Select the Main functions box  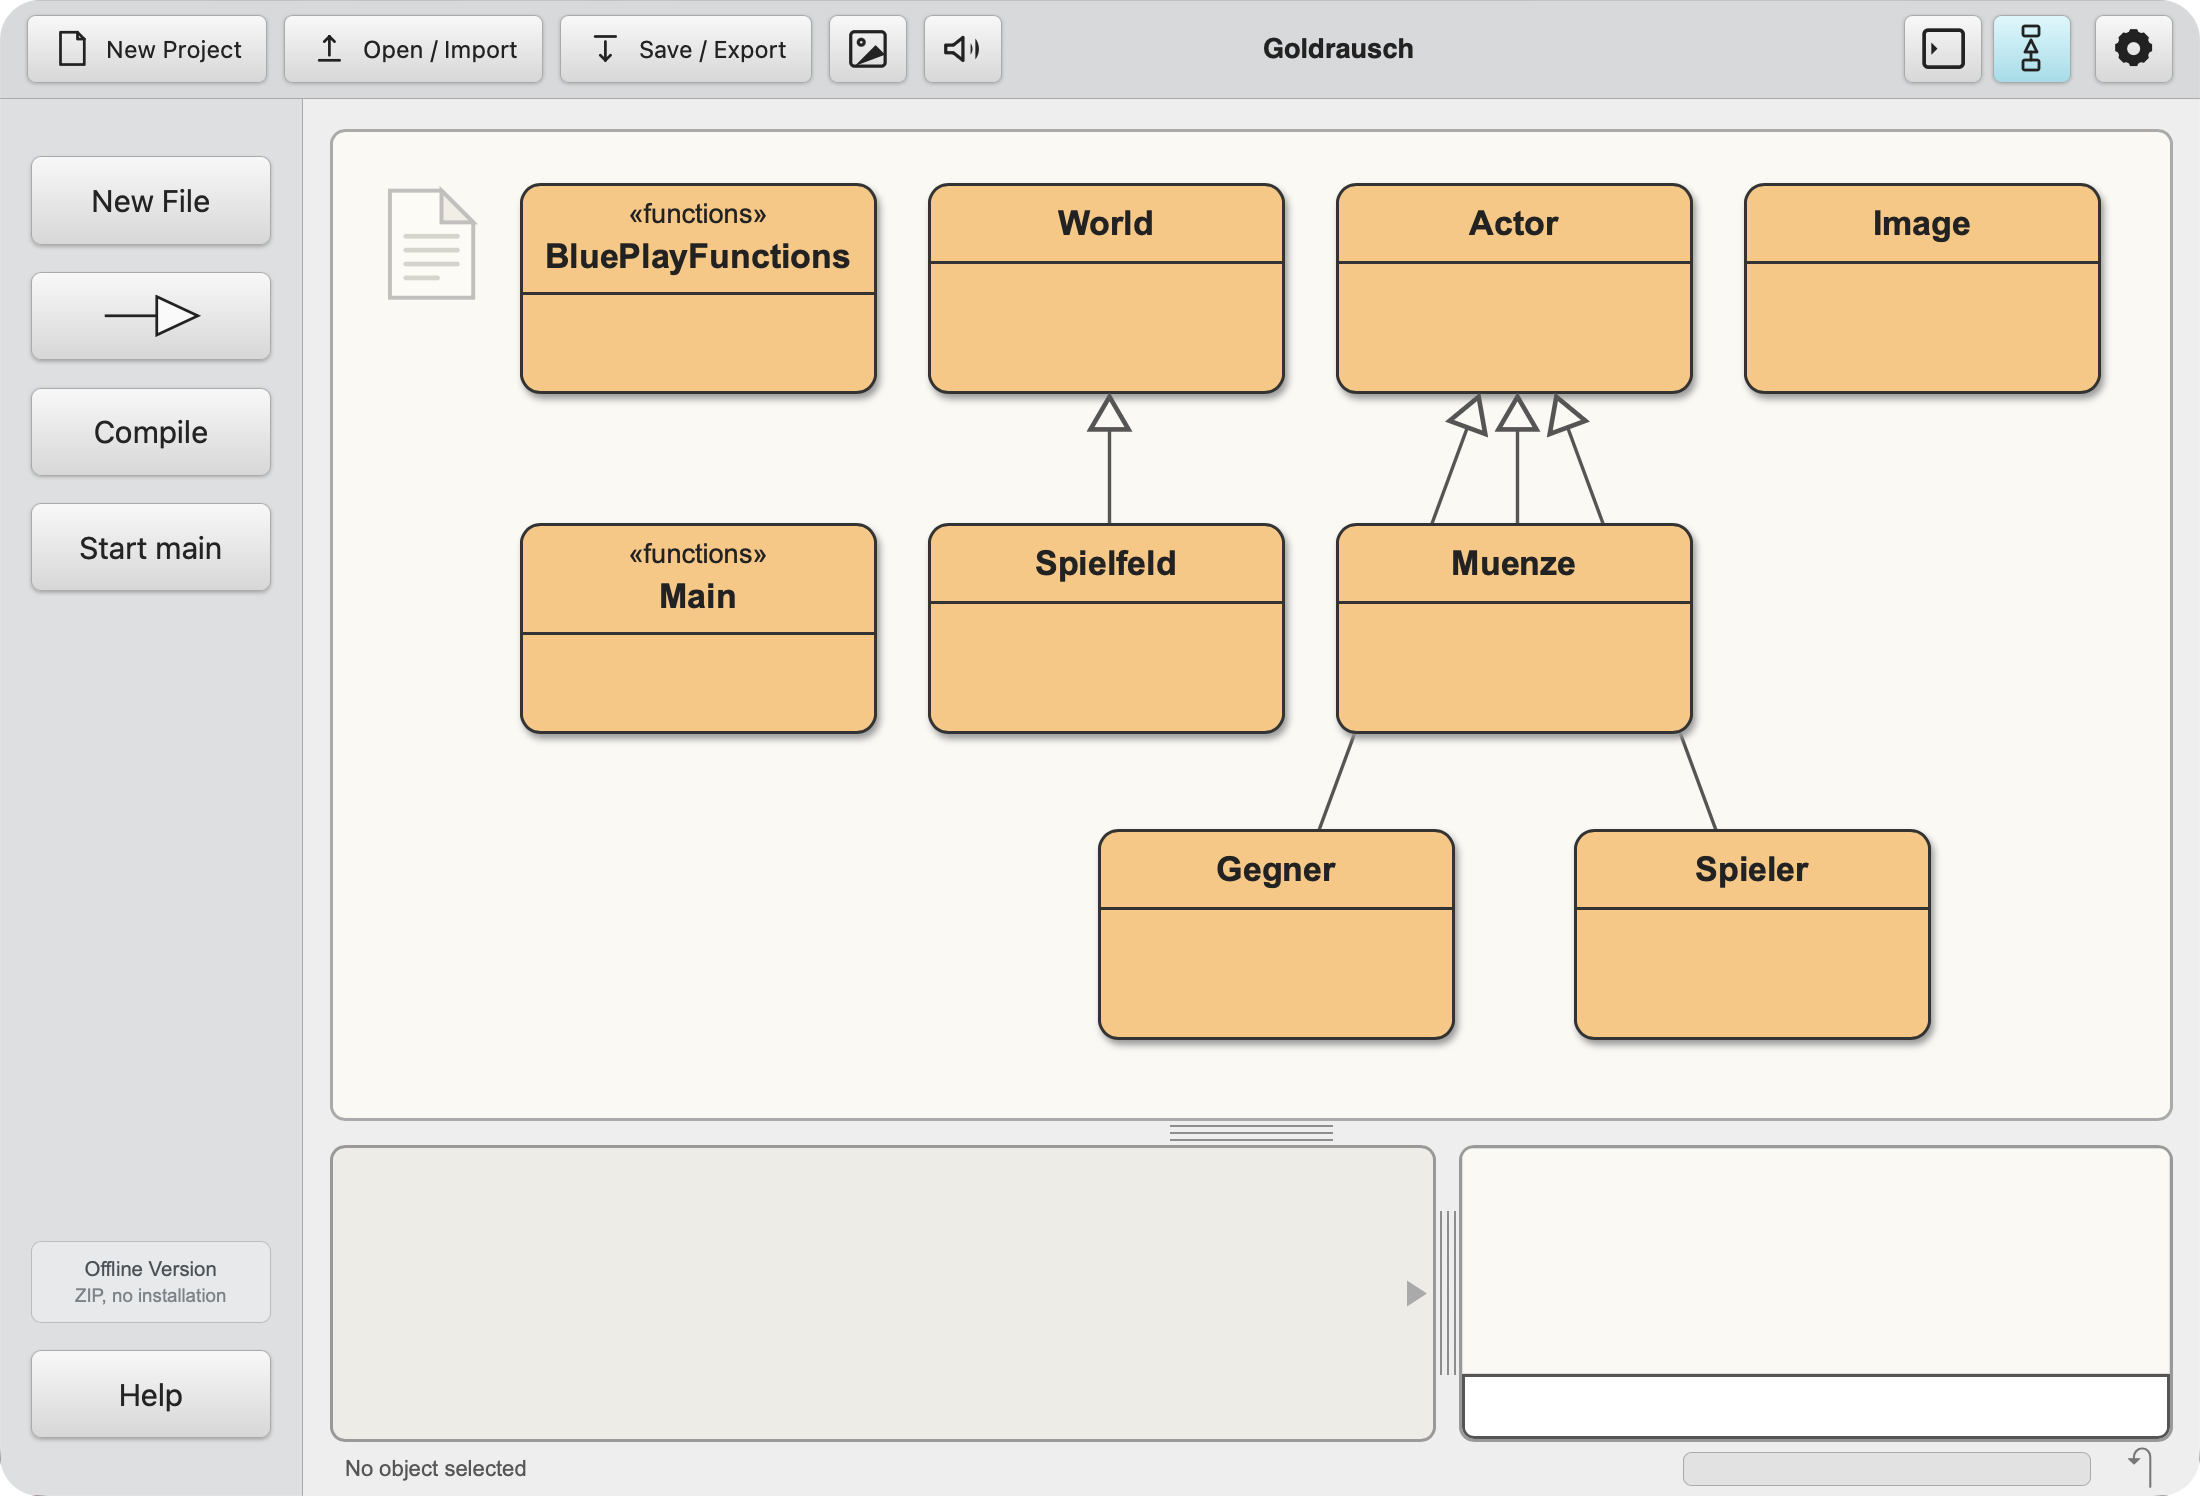click(x=698, y=628)
